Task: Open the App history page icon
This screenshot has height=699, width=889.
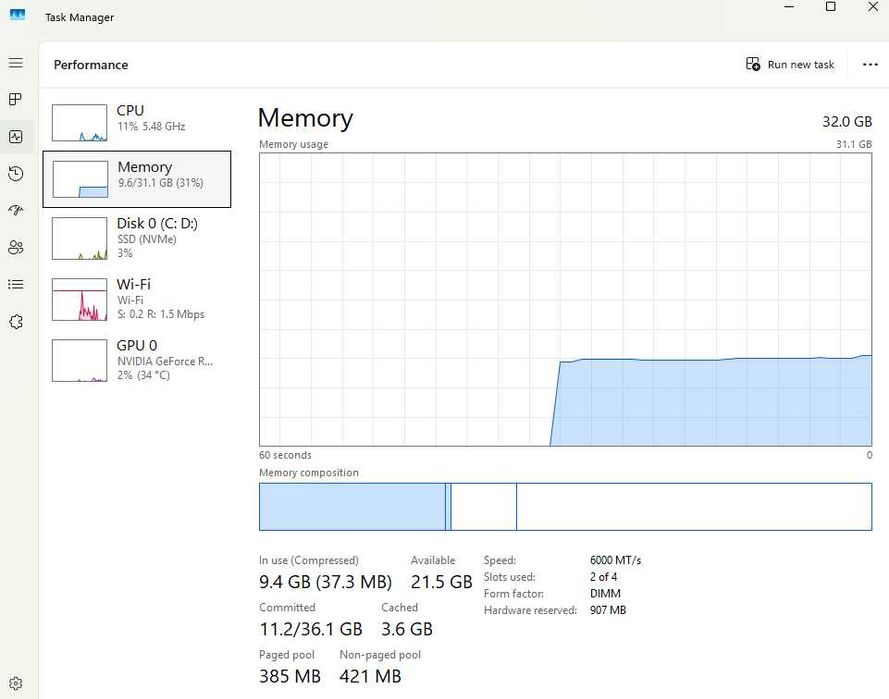Action: click(16, 173)
